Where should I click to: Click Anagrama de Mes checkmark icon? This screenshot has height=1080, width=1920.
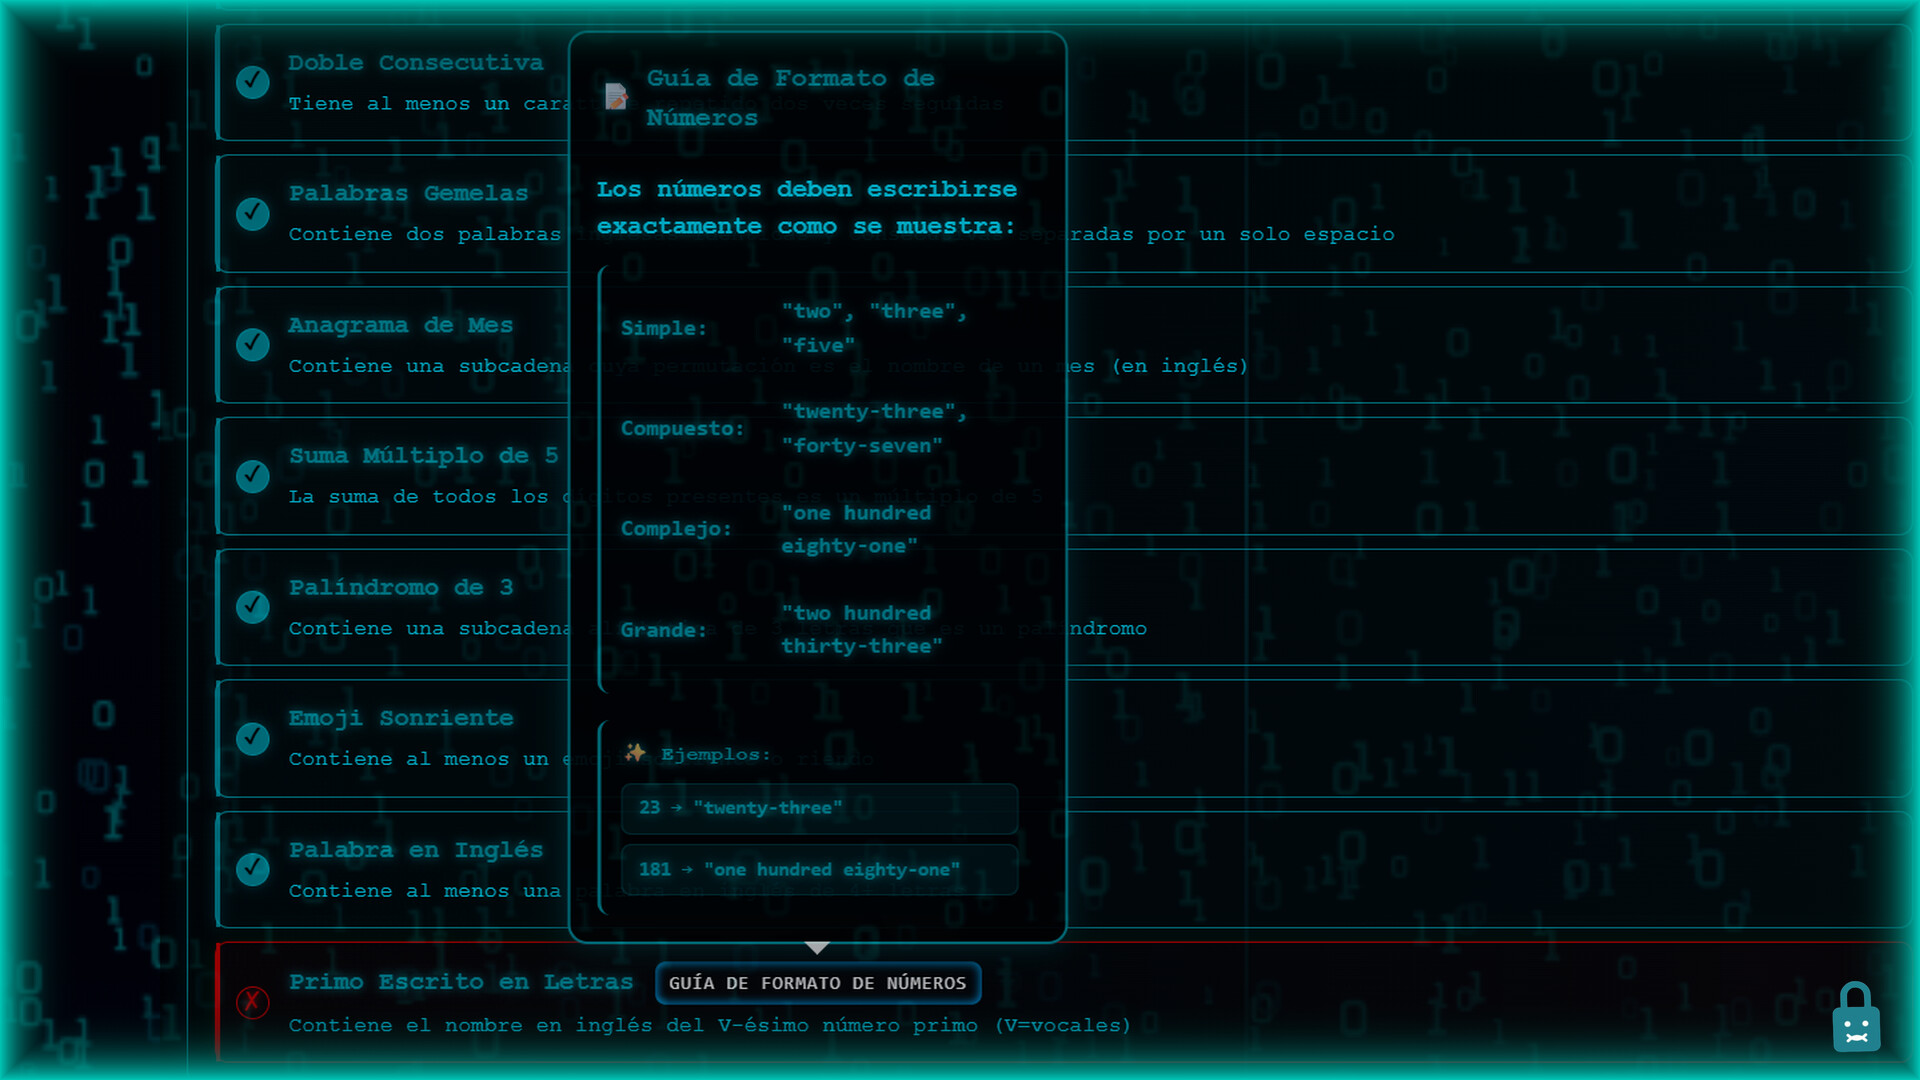pos(252,344)
